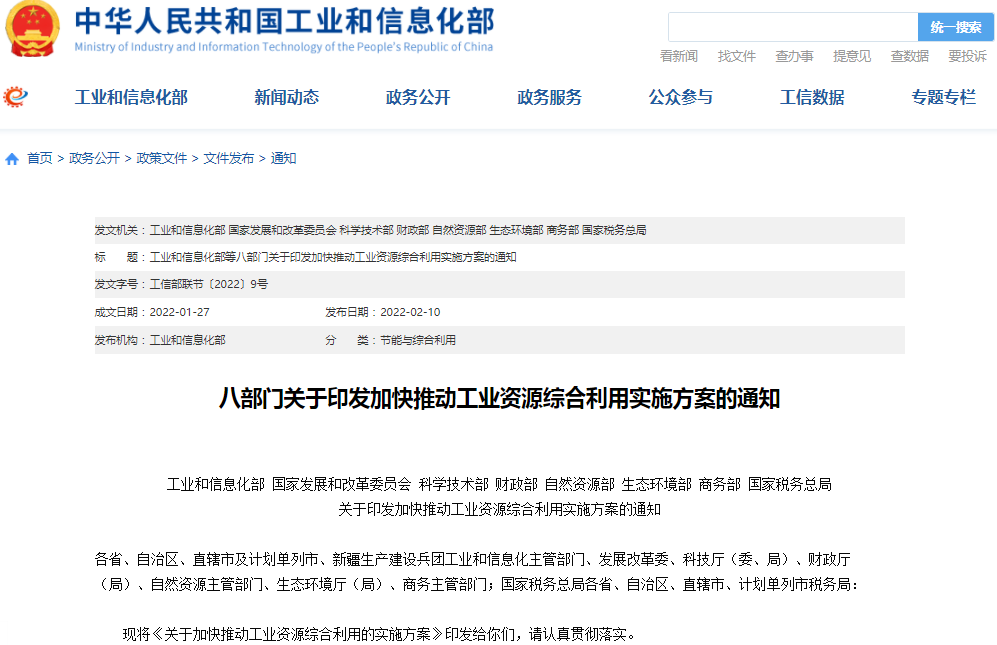The image size is (997, 645).
Task: Click the 找文件 quick link
Action: [737, 56]
